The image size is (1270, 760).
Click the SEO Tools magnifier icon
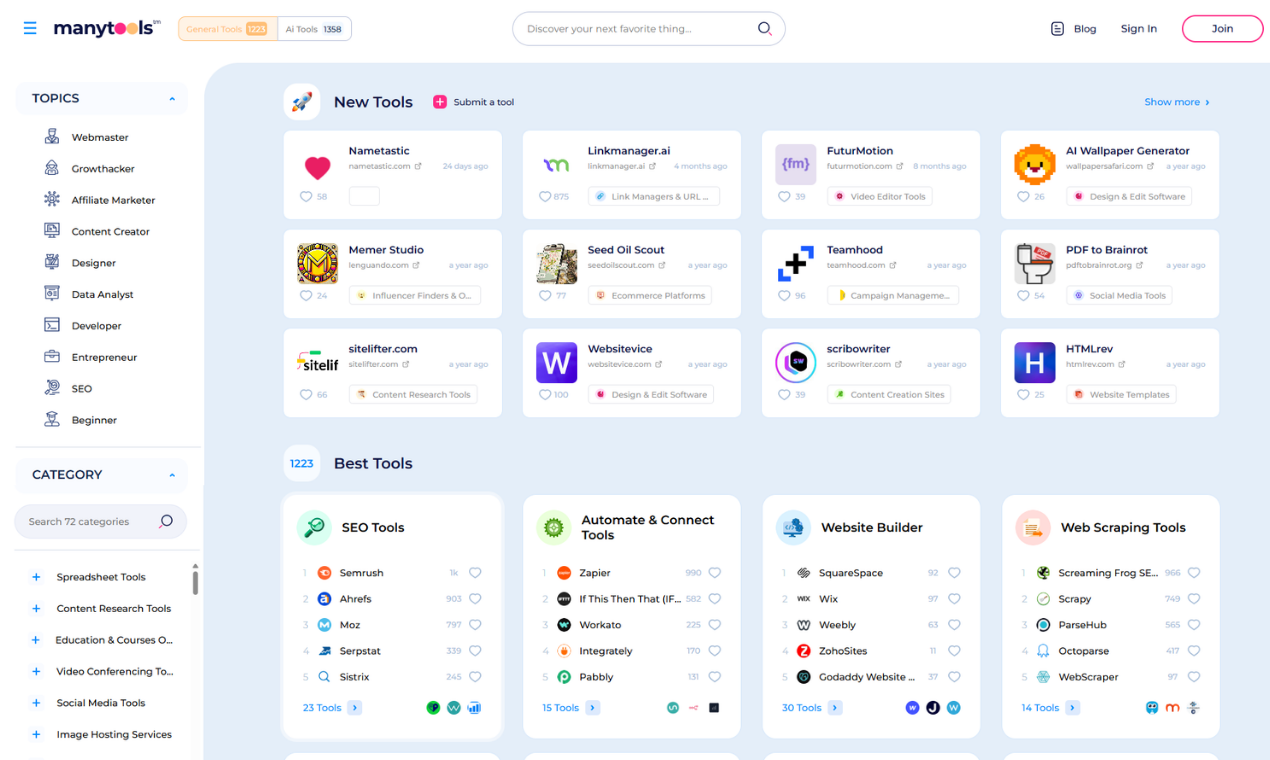[313, 527]
